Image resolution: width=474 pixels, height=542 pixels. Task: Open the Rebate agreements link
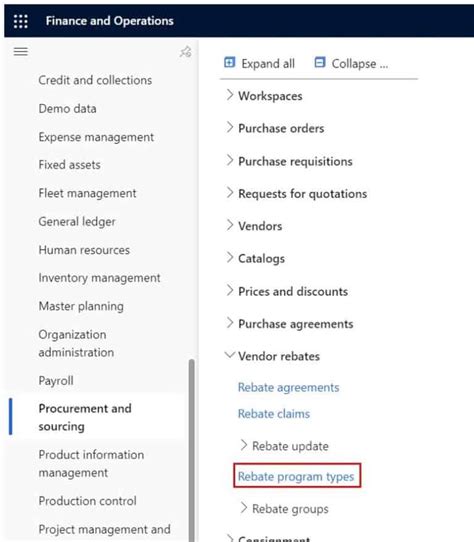(288, 387)
